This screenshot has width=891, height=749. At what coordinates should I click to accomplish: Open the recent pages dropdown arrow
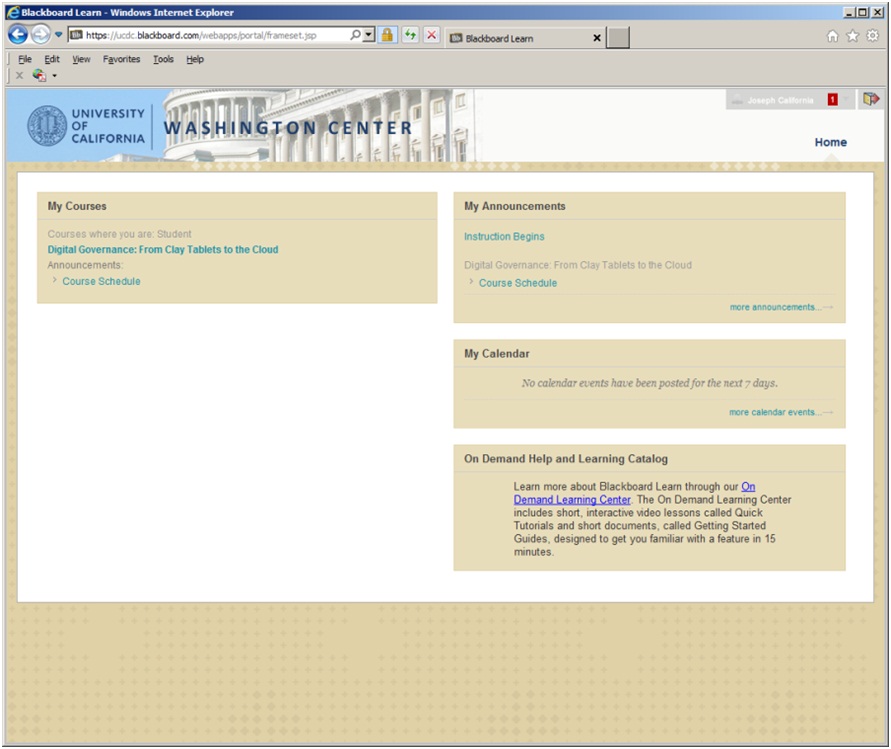pyautogui.click(x=59, y=35)
